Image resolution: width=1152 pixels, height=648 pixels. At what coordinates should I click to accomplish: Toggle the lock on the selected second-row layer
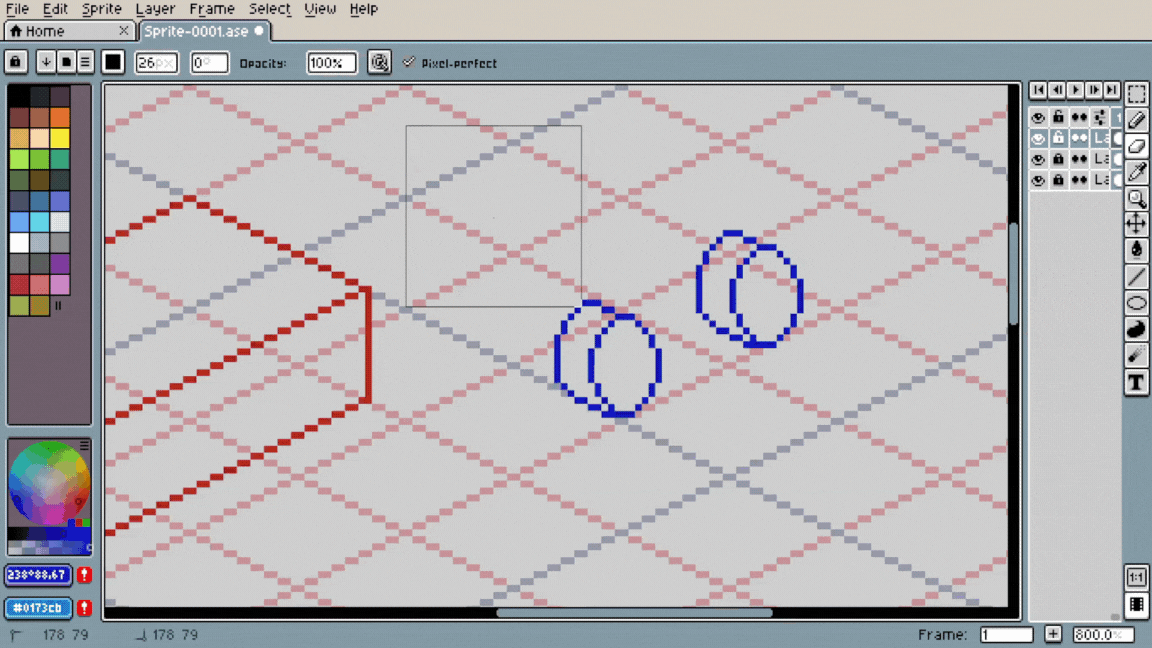point(1058,138)
